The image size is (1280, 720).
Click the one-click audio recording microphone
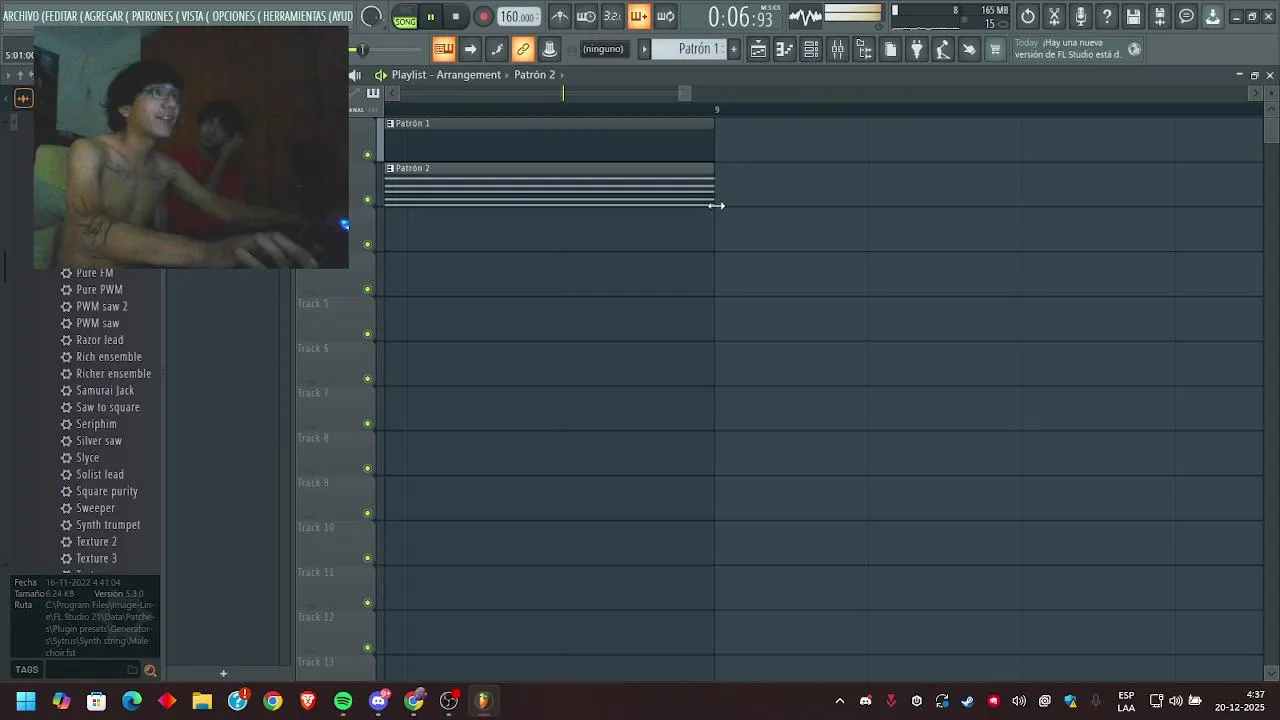(1081, 16)
